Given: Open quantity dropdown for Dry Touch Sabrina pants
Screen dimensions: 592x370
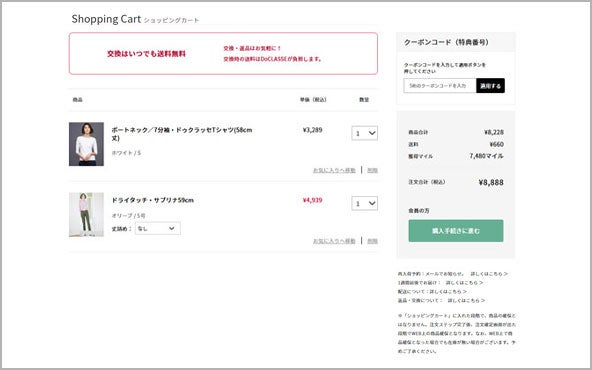Looking at the screenshot, I should point(364,204).
